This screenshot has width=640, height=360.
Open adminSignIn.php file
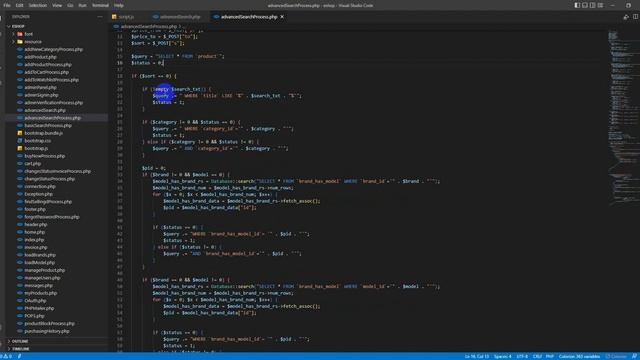[41, 95]
